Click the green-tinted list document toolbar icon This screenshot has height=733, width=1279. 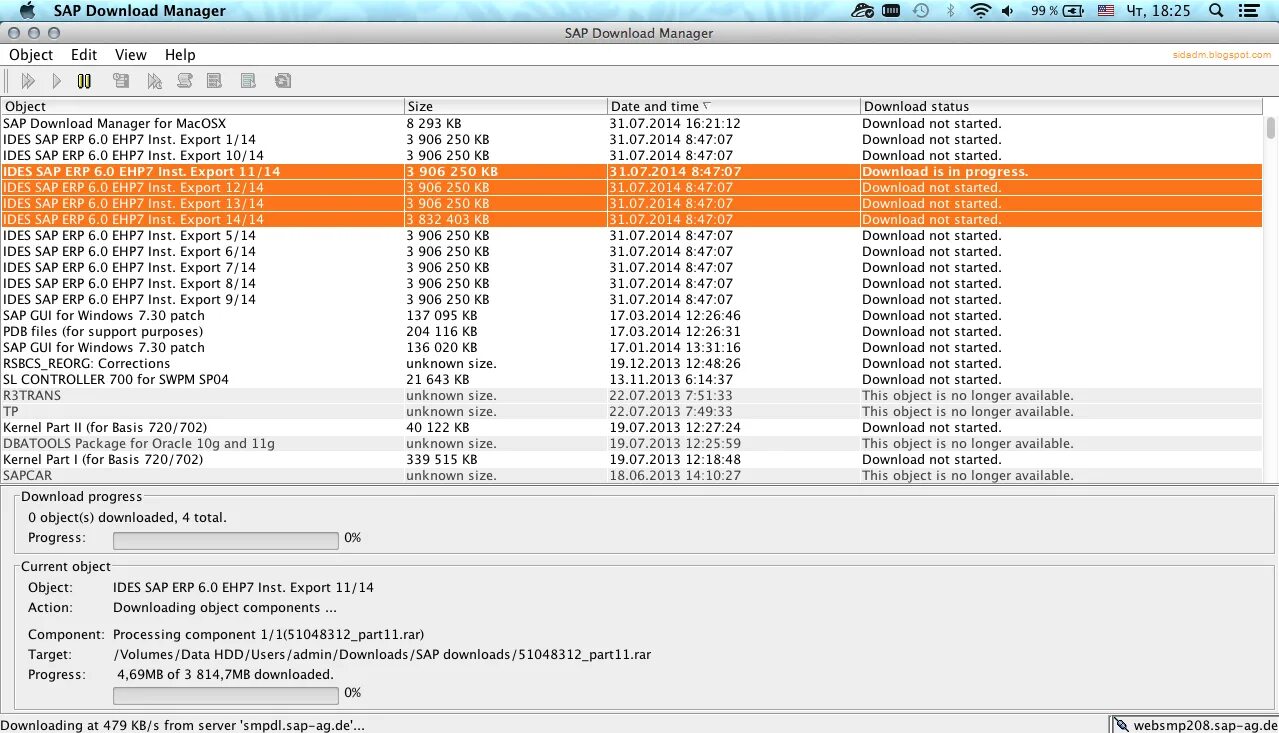click(248, 81)
